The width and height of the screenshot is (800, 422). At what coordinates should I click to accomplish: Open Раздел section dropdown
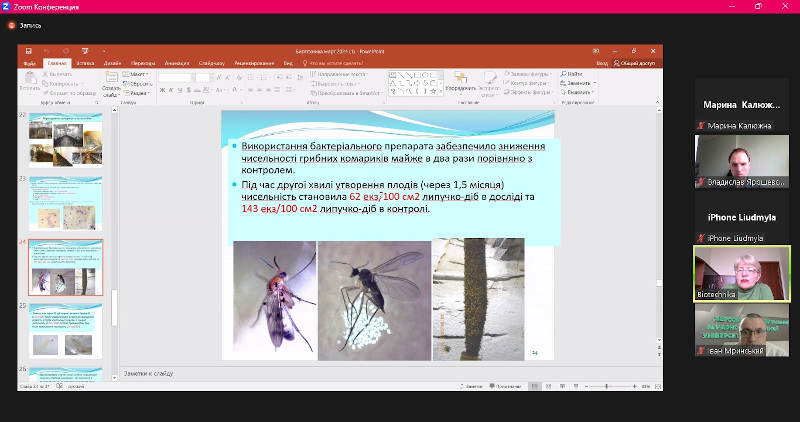click(x=136, y=93)
